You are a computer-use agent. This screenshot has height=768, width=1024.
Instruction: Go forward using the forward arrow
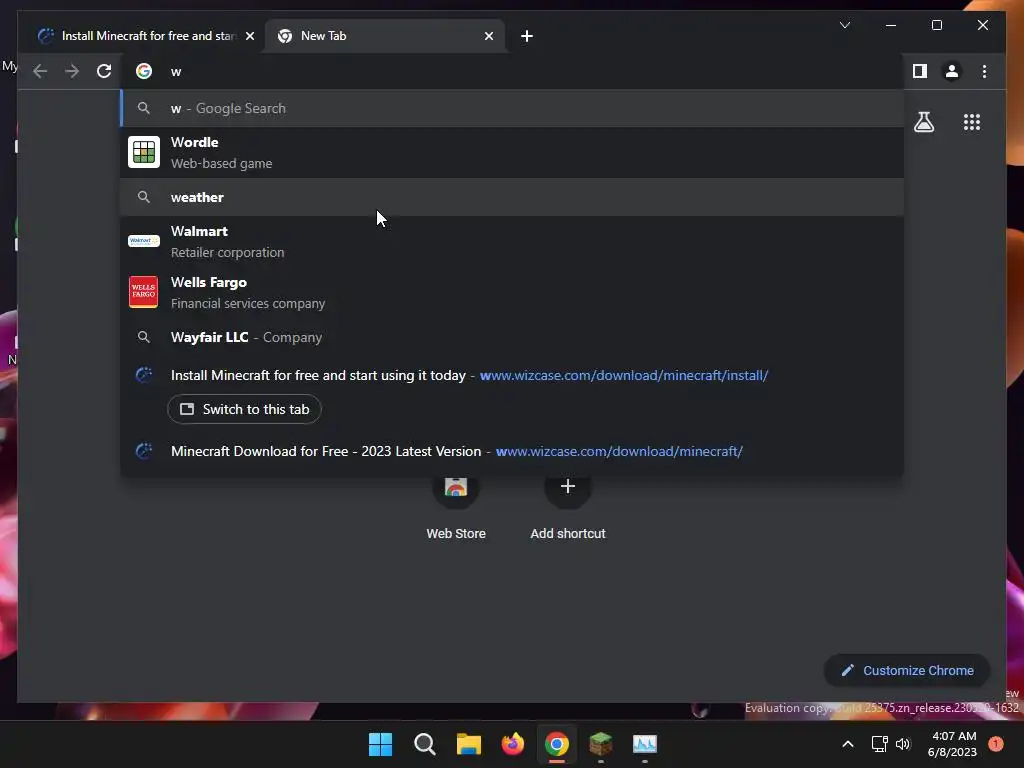click(x=72, y=71)
